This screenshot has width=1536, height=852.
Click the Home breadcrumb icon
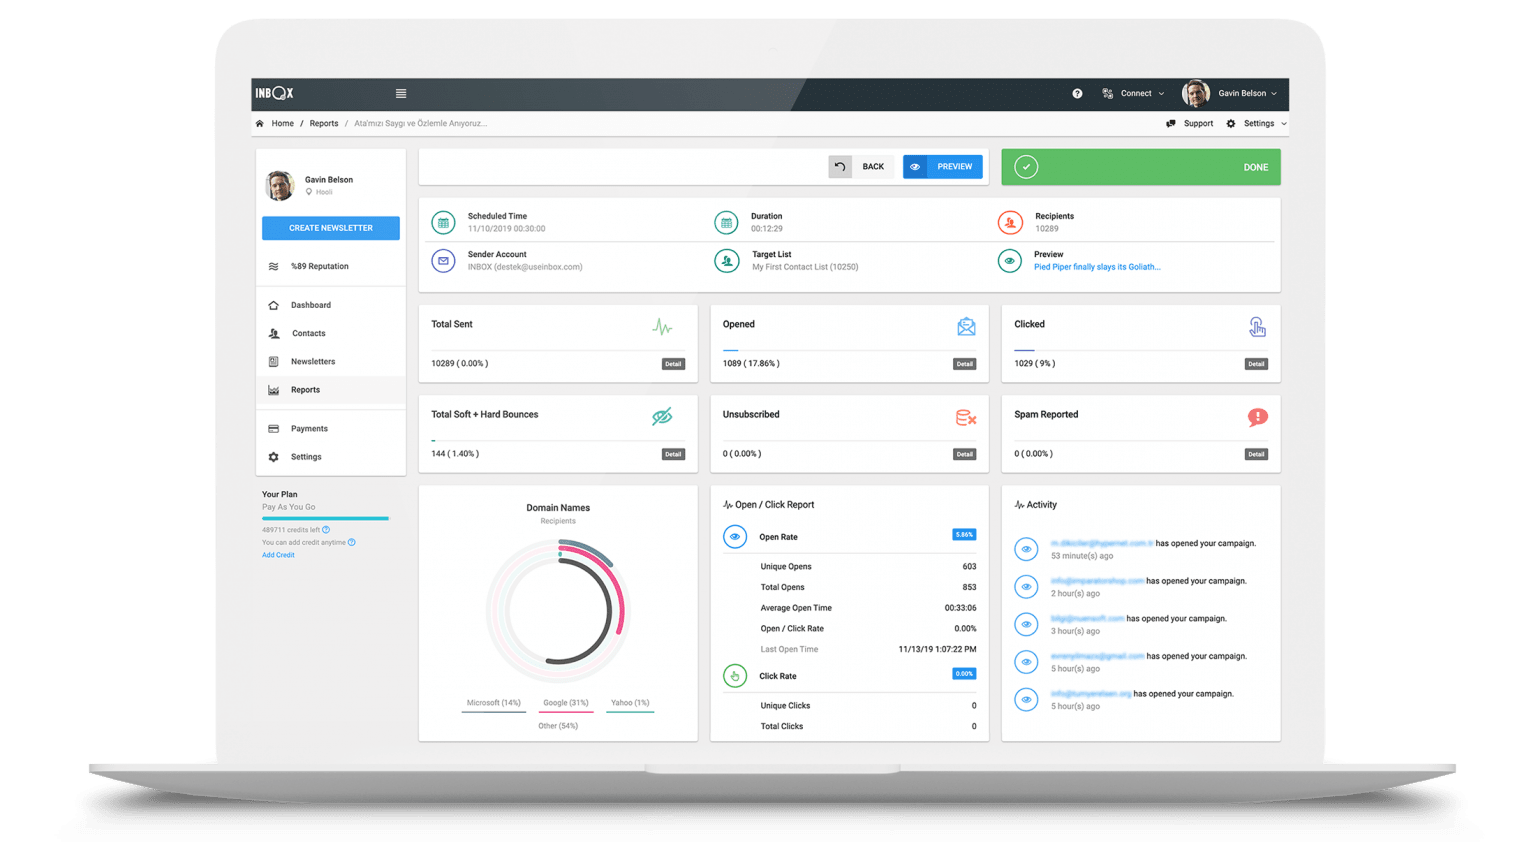260,124
